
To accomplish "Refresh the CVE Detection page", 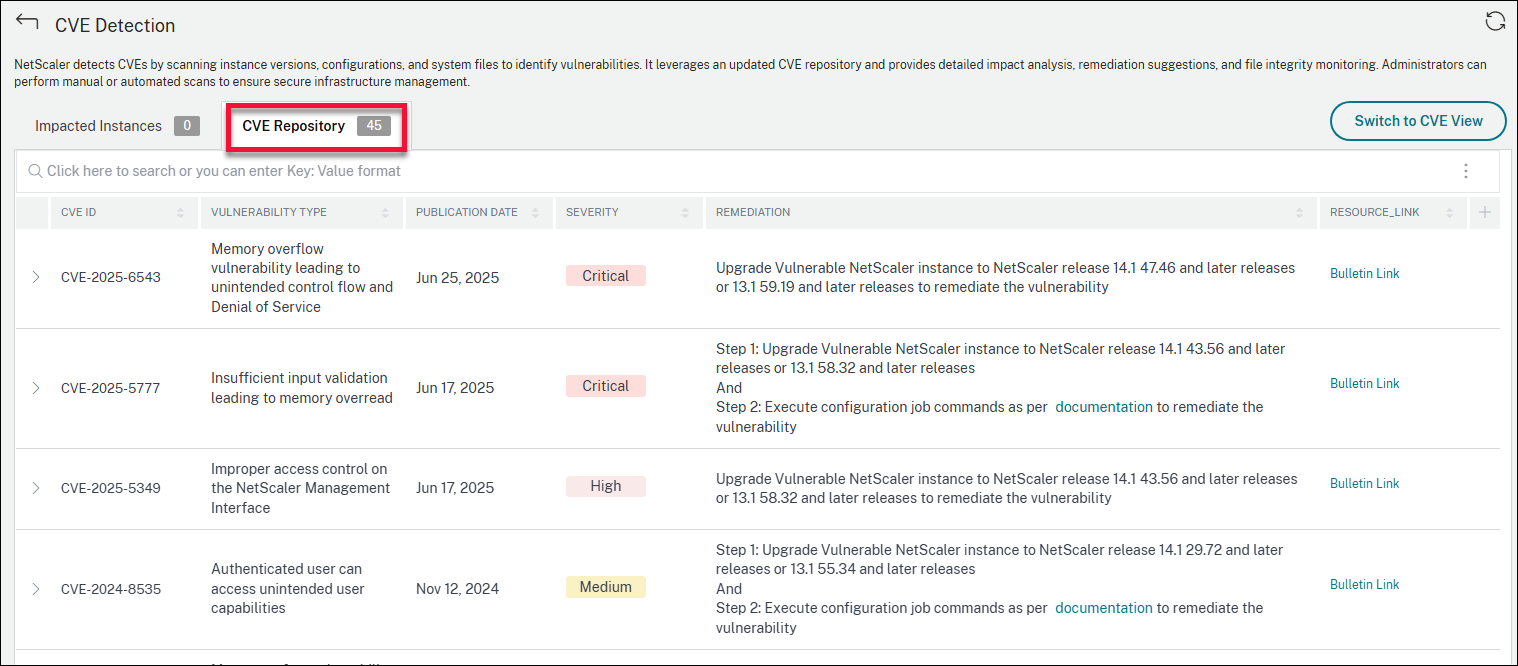I will [x=1495, y=22].
